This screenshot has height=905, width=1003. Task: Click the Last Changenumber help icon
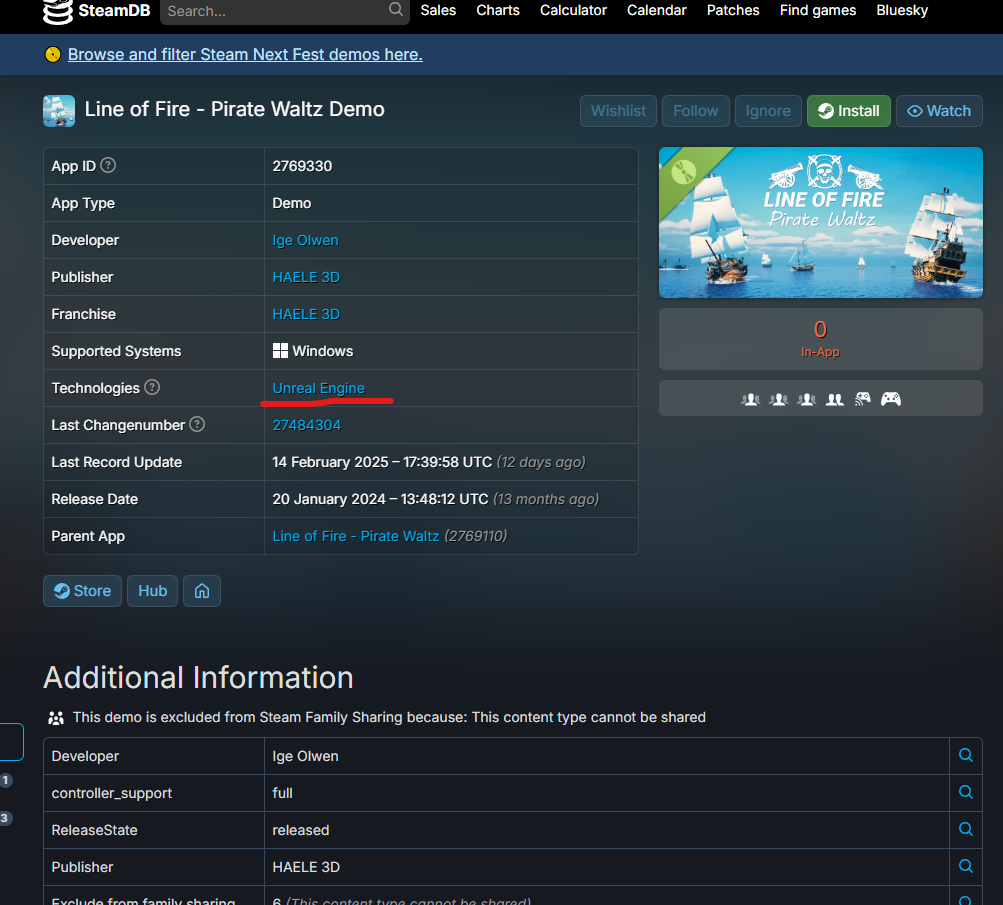click(197, 424)
